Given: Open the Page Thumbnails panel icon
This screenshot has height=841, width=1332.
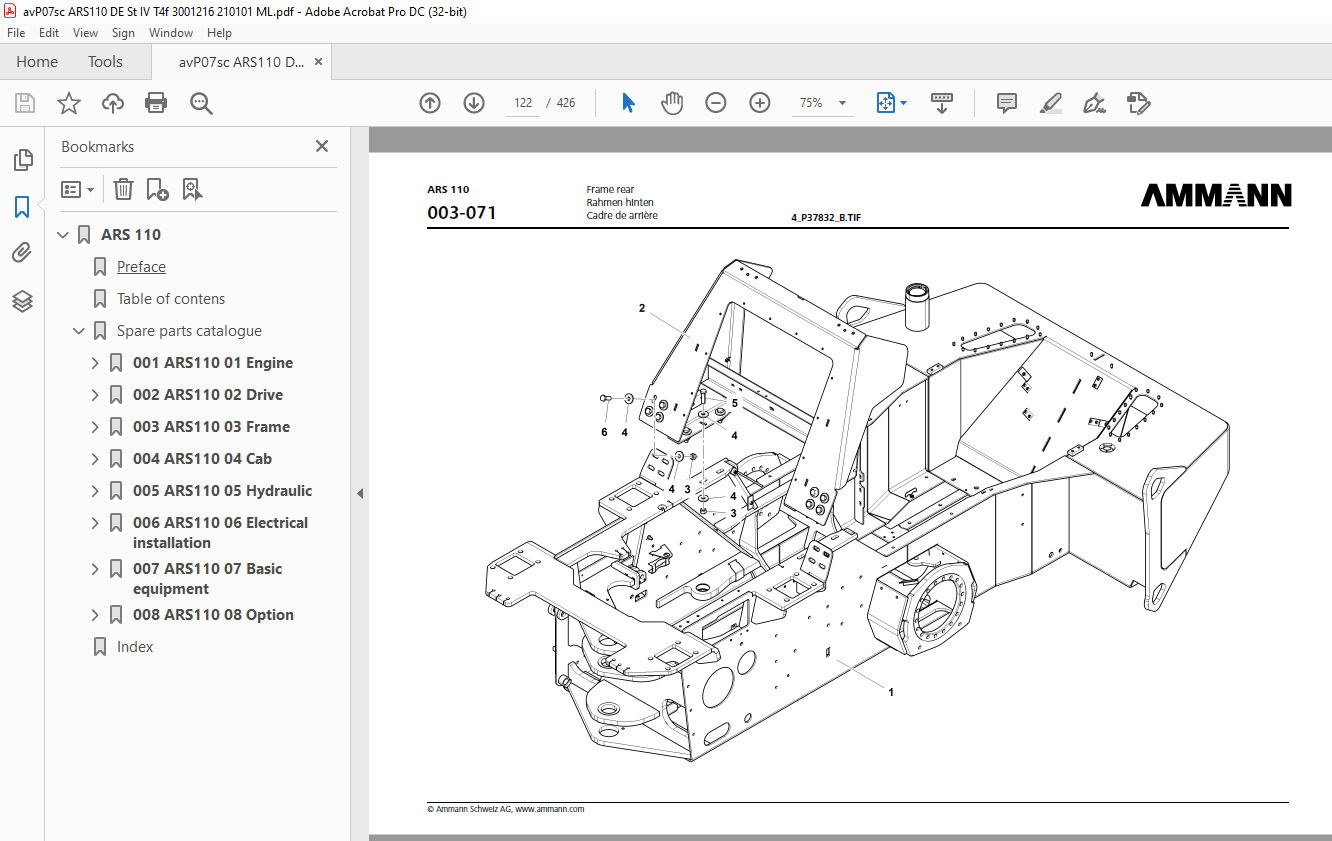Looking at the screenshot, I should tap(22, 160).
